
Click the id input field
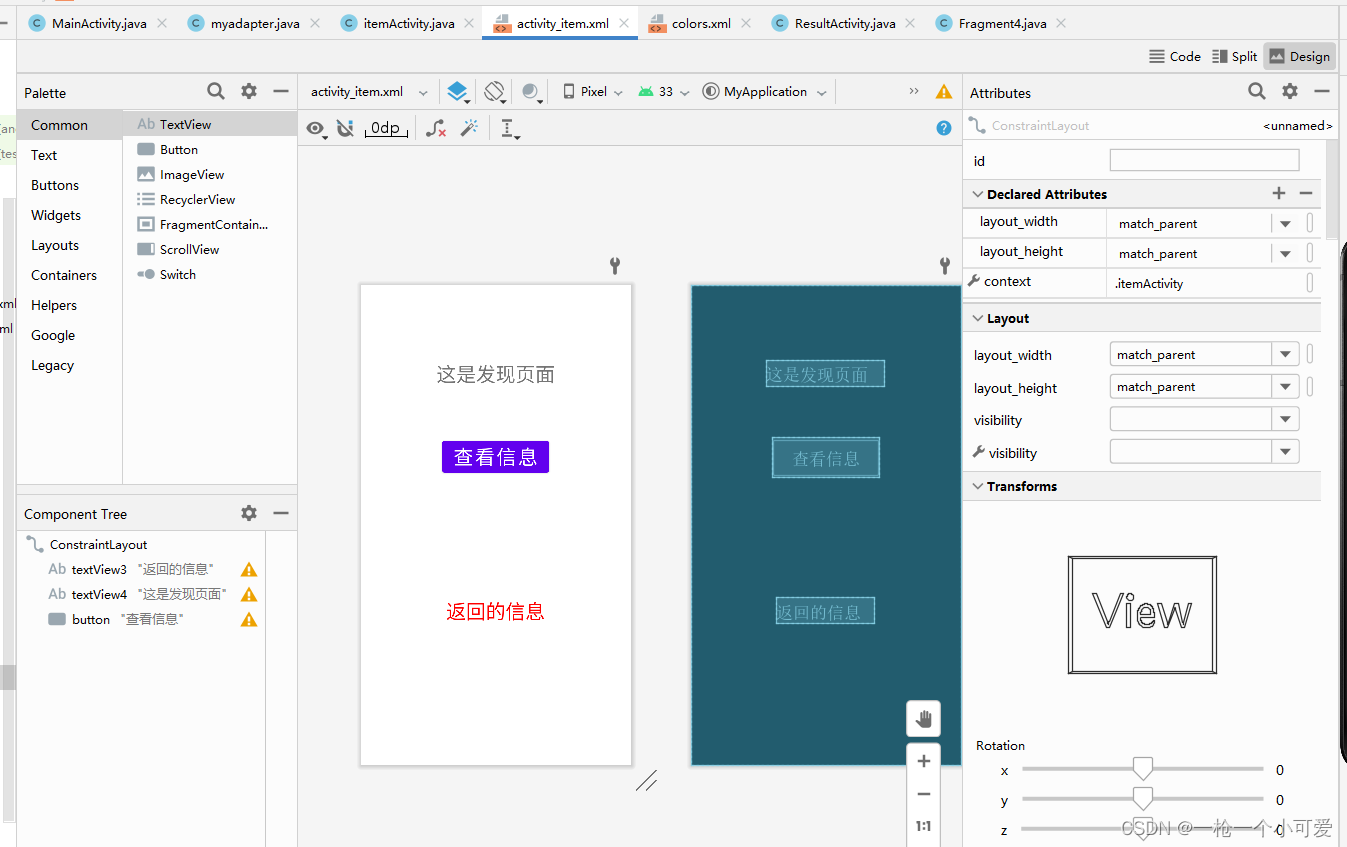[x=1203, y=160]
